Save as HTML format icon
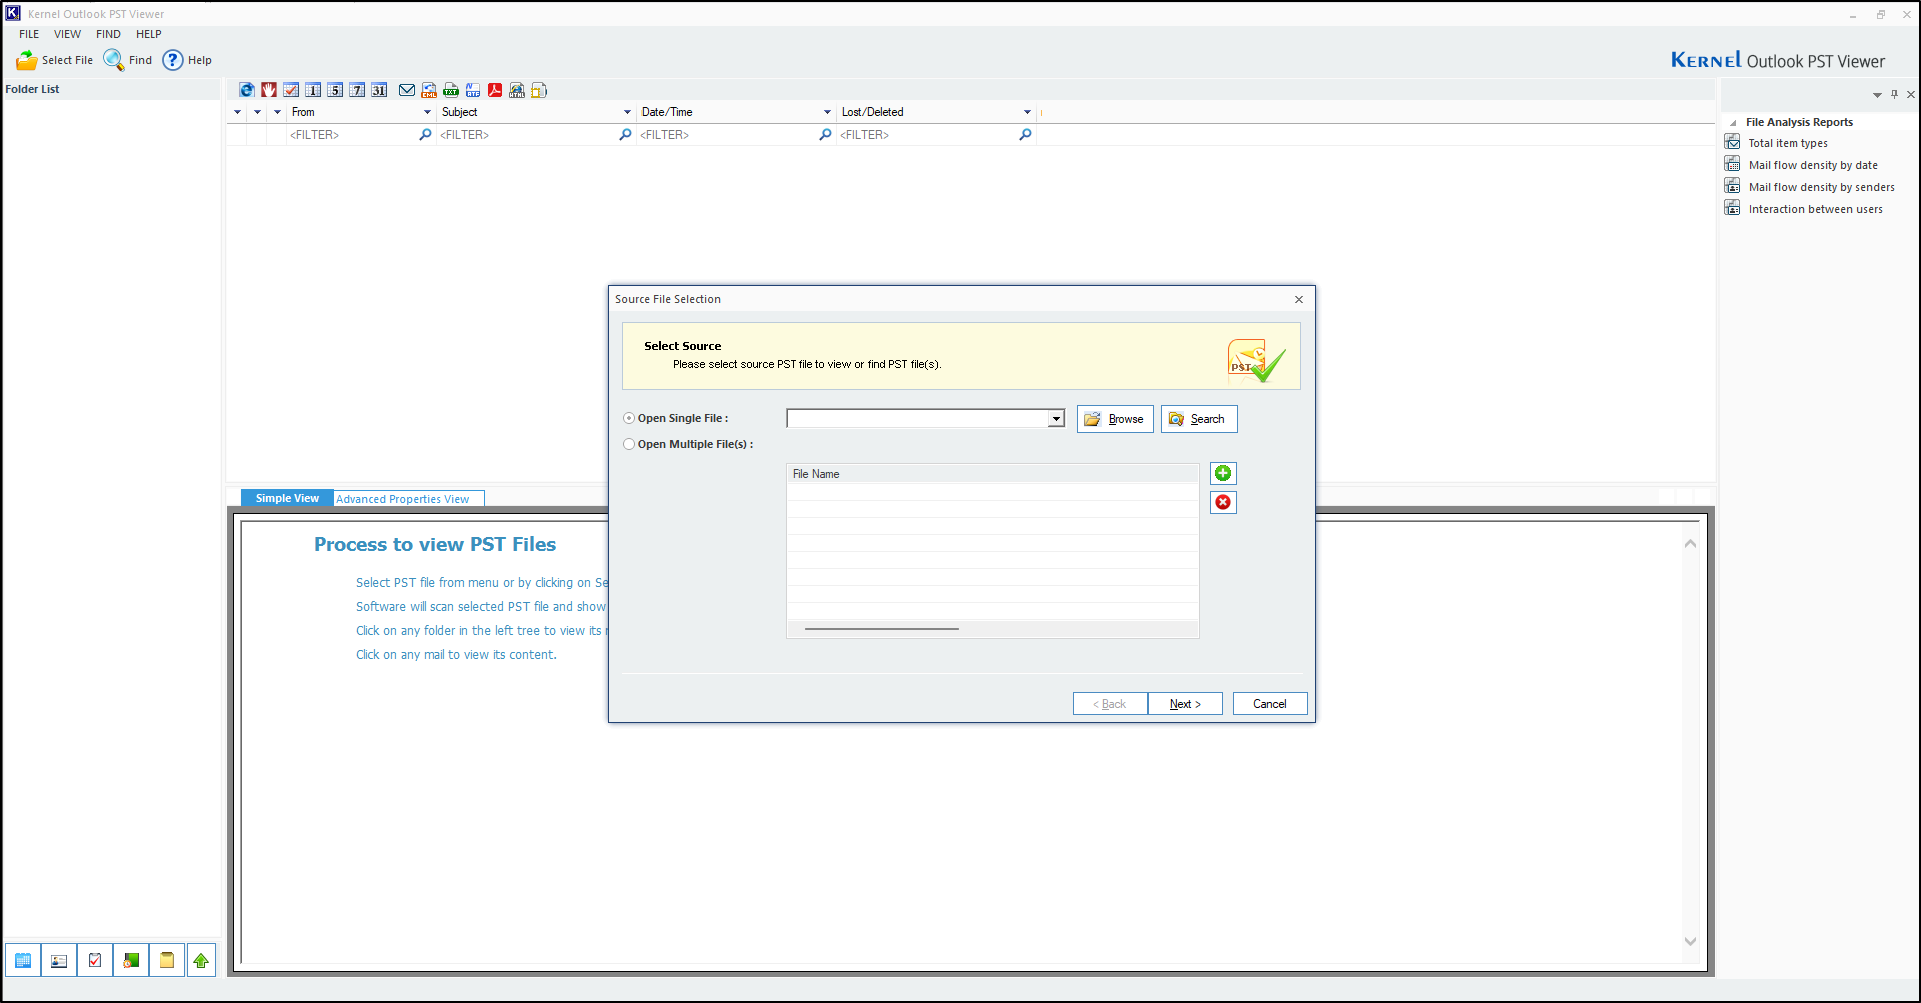This screenshot has width=1921, height=1003. point(517,90)
